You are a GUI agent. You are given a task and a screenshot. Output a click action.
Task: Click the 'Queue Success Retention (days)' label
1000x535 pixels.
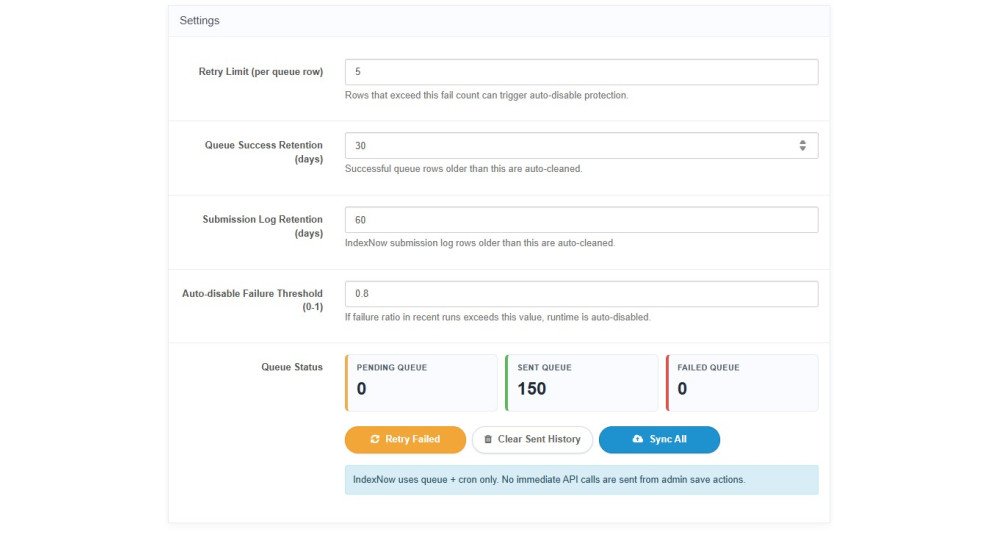pos(264,152)
